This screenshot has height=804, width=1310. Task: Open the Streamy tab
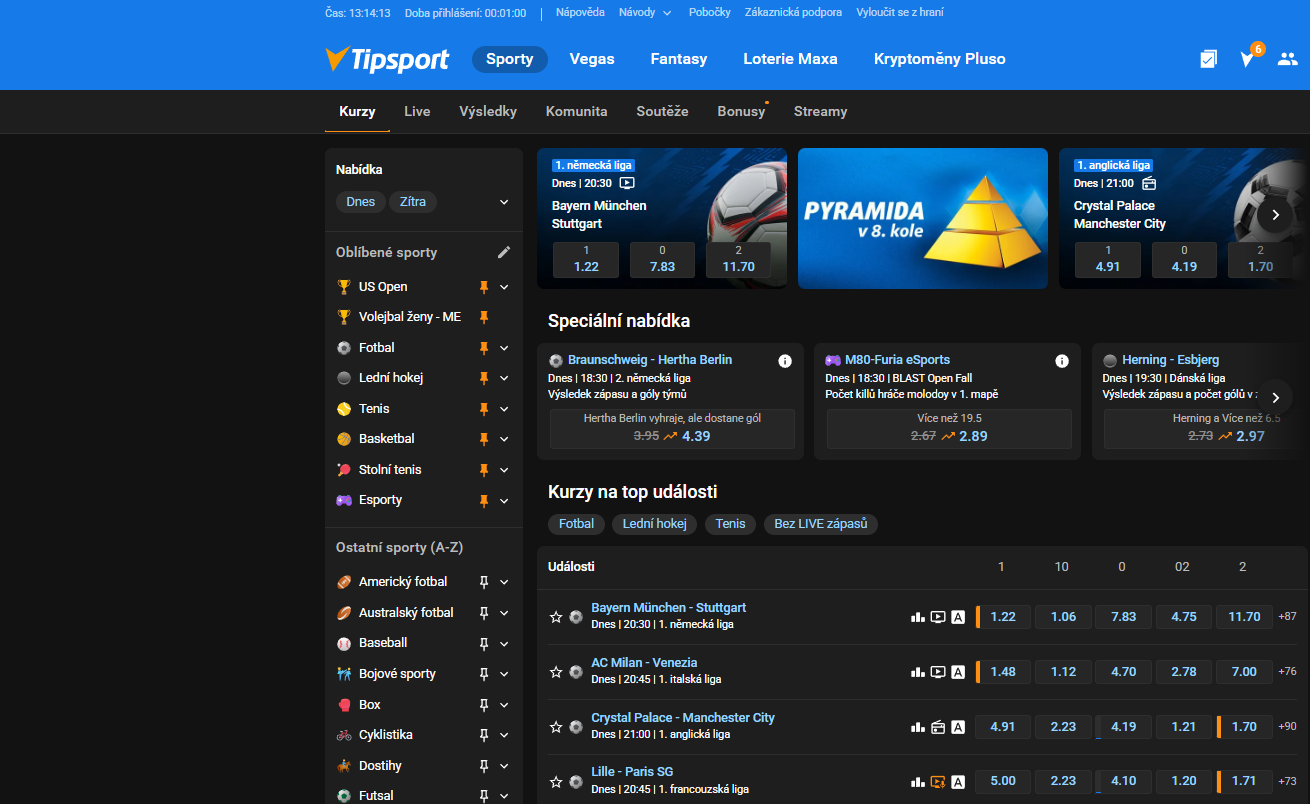(820, 111)
